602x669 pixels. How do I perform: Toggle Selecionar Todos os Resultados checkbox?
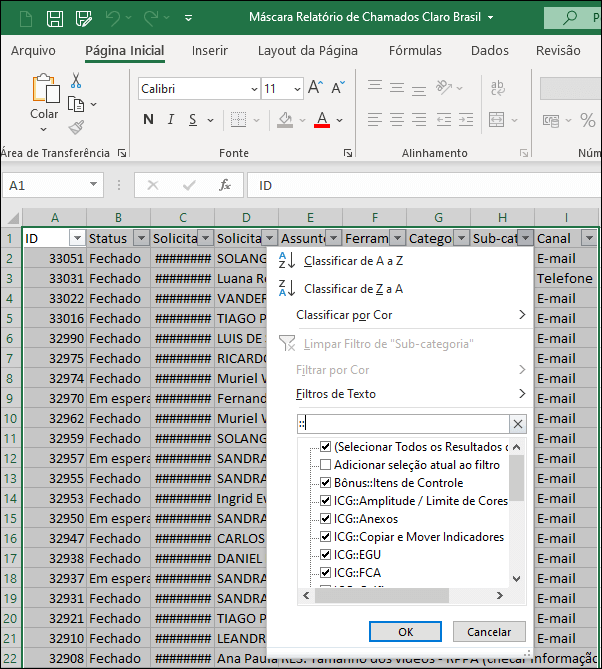click(326, 447)
